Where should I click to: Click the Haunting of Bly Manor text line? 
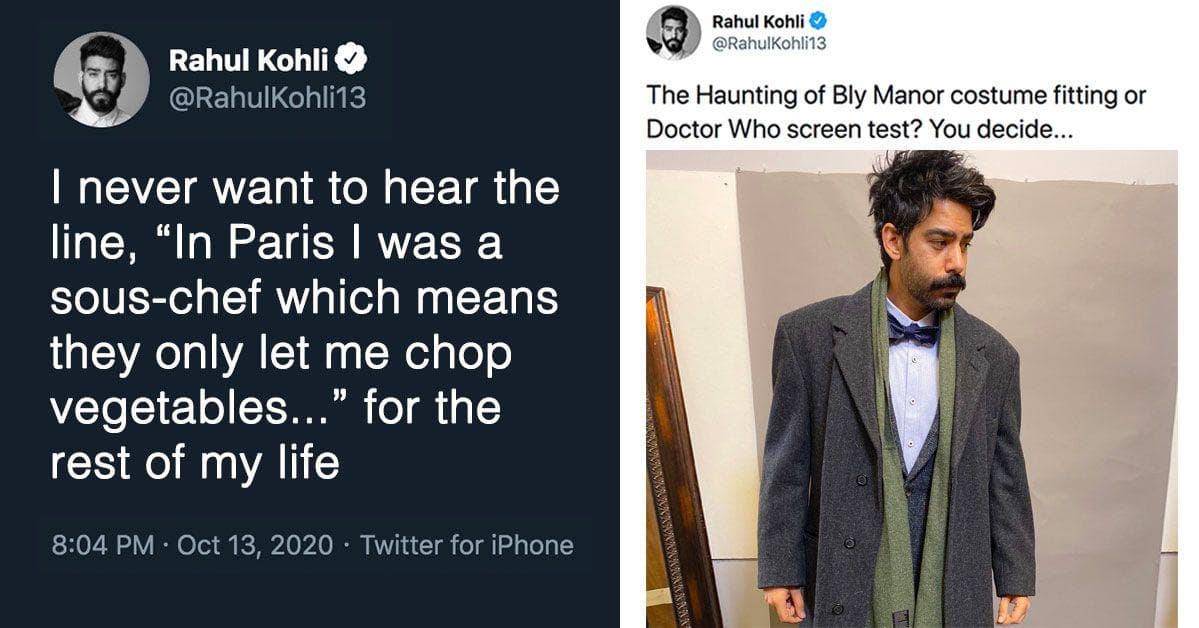click(x=895, y=96)
